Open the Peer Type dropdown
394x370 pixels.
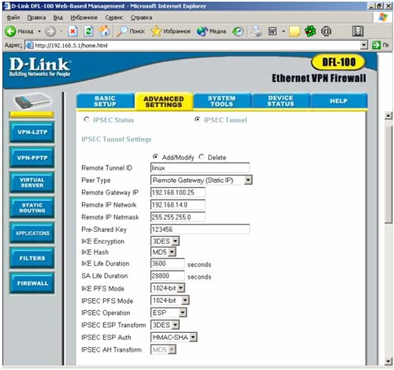click(x=201, y=180)
